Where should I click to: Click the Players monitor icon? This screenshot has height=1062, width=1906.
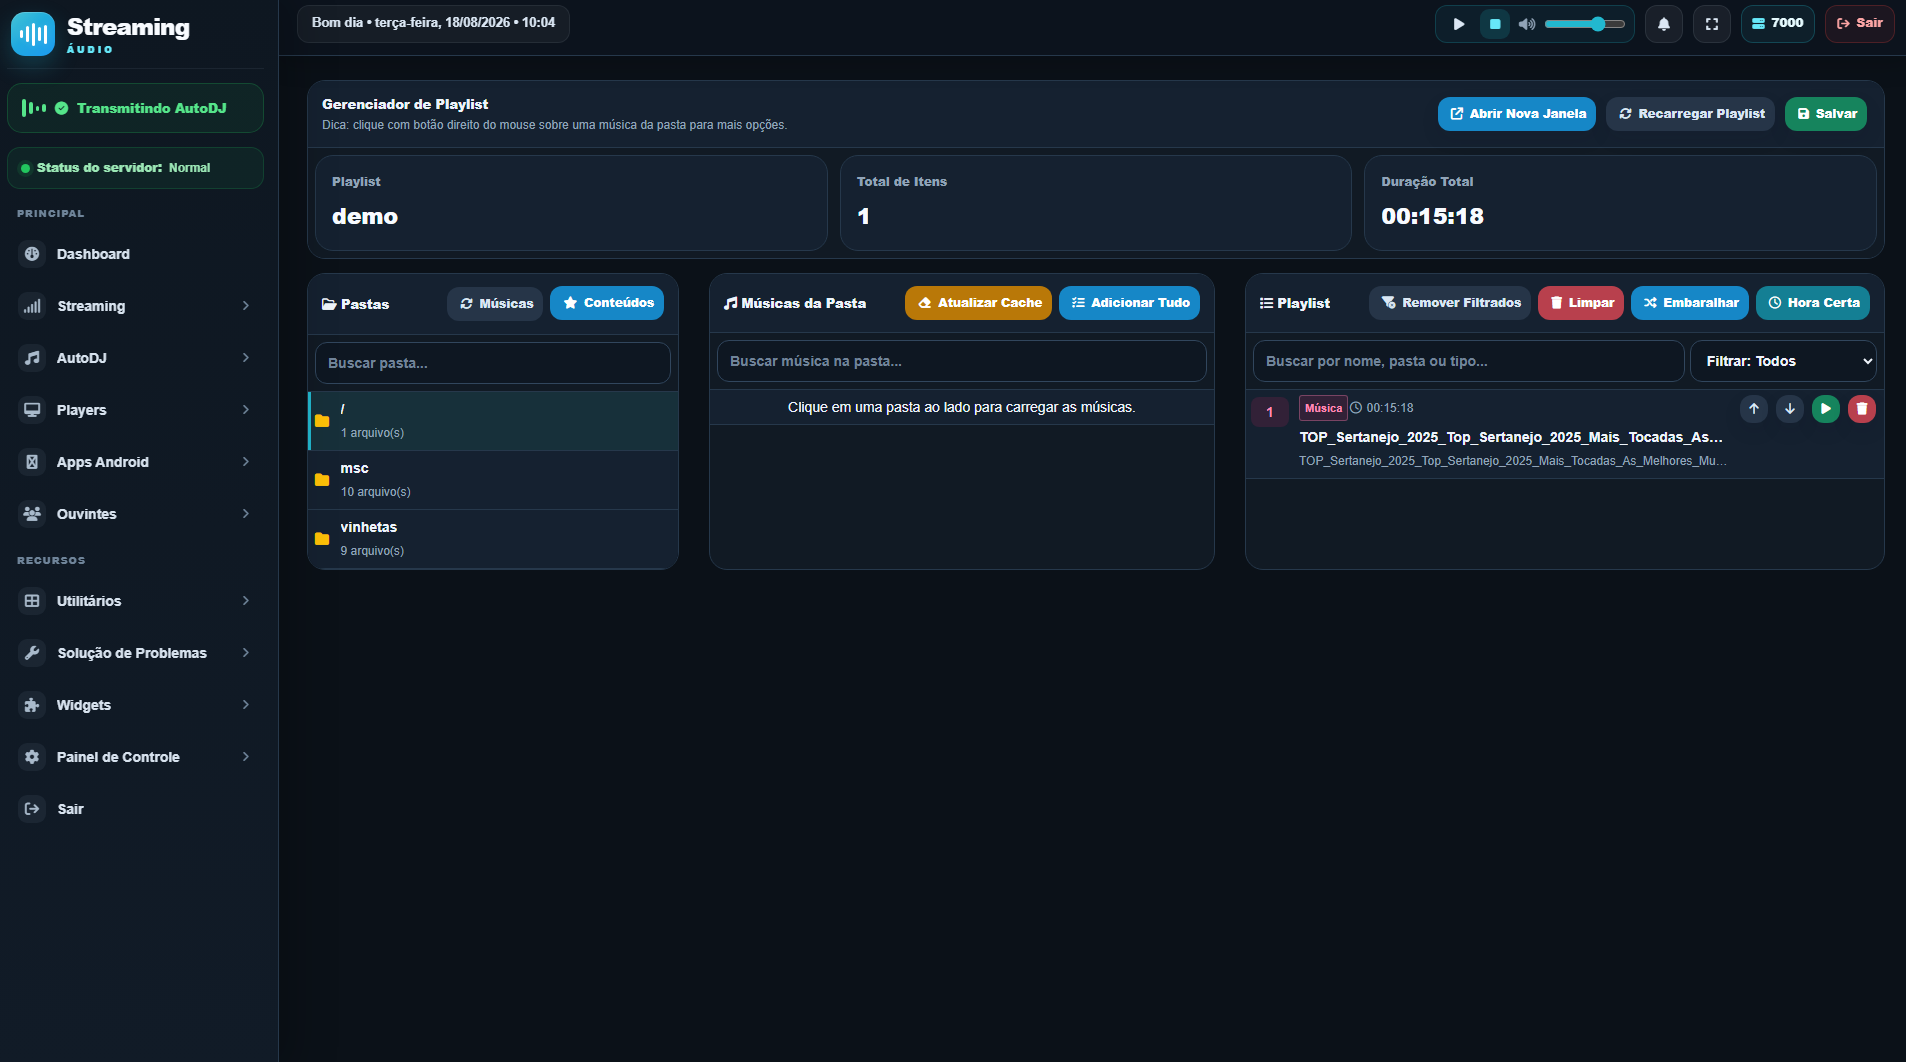click(32, 410)
